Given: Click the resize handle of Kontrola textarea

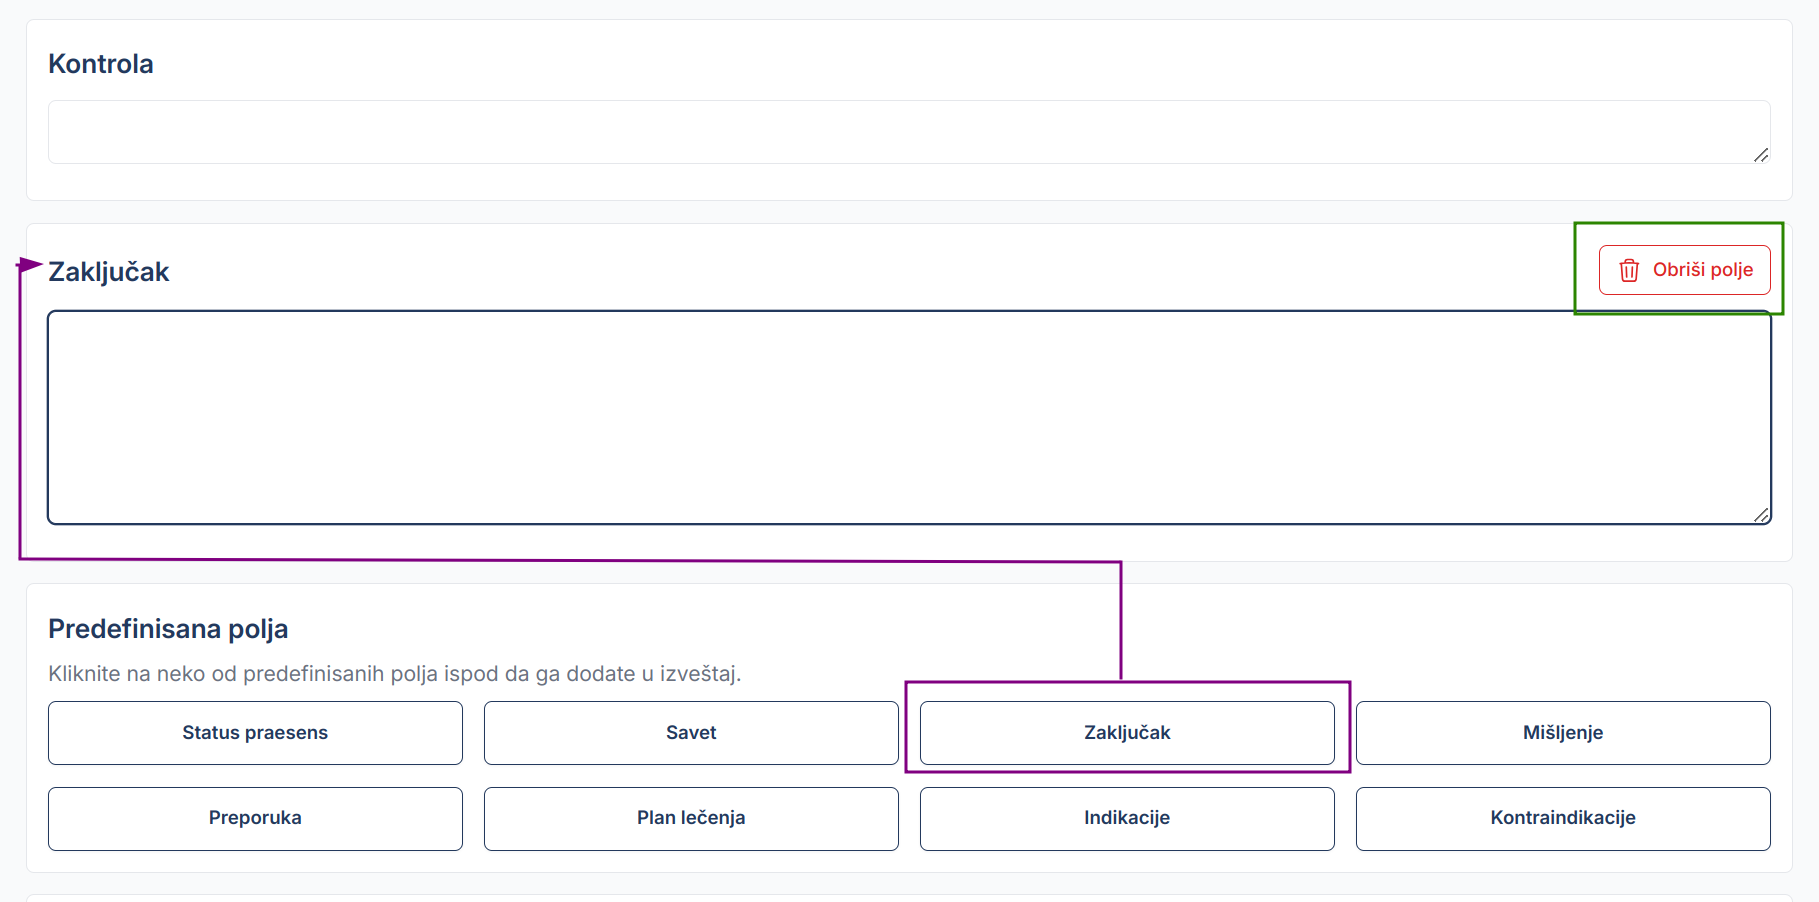Looking at the screenshot, I should (1762, 156).
